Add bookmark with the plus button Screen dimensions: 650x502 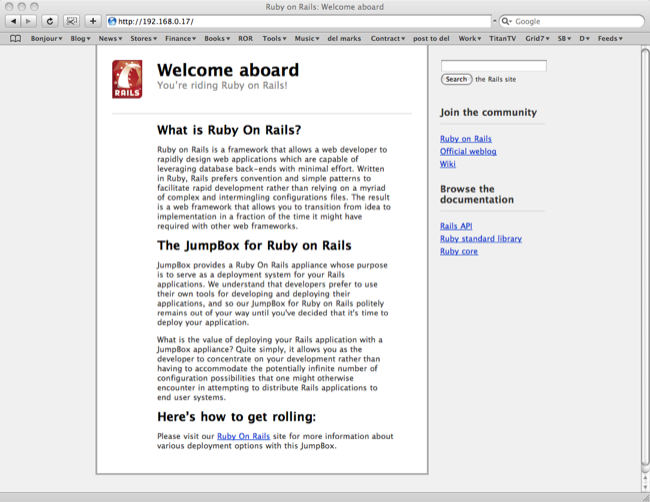click(x=93, y=21)
